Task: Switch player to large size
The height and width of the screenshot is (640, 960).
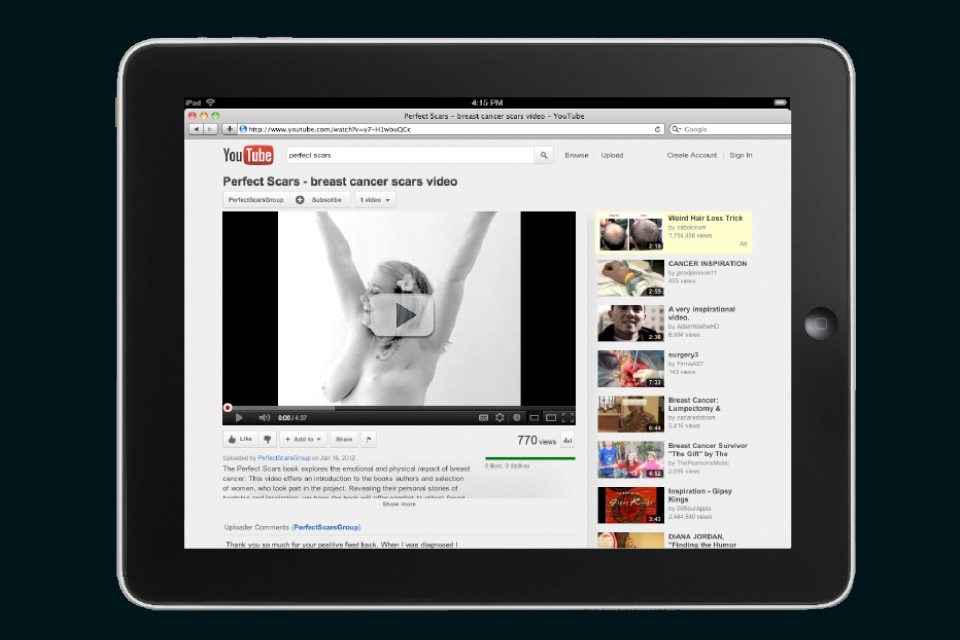Action: (551, 417)
